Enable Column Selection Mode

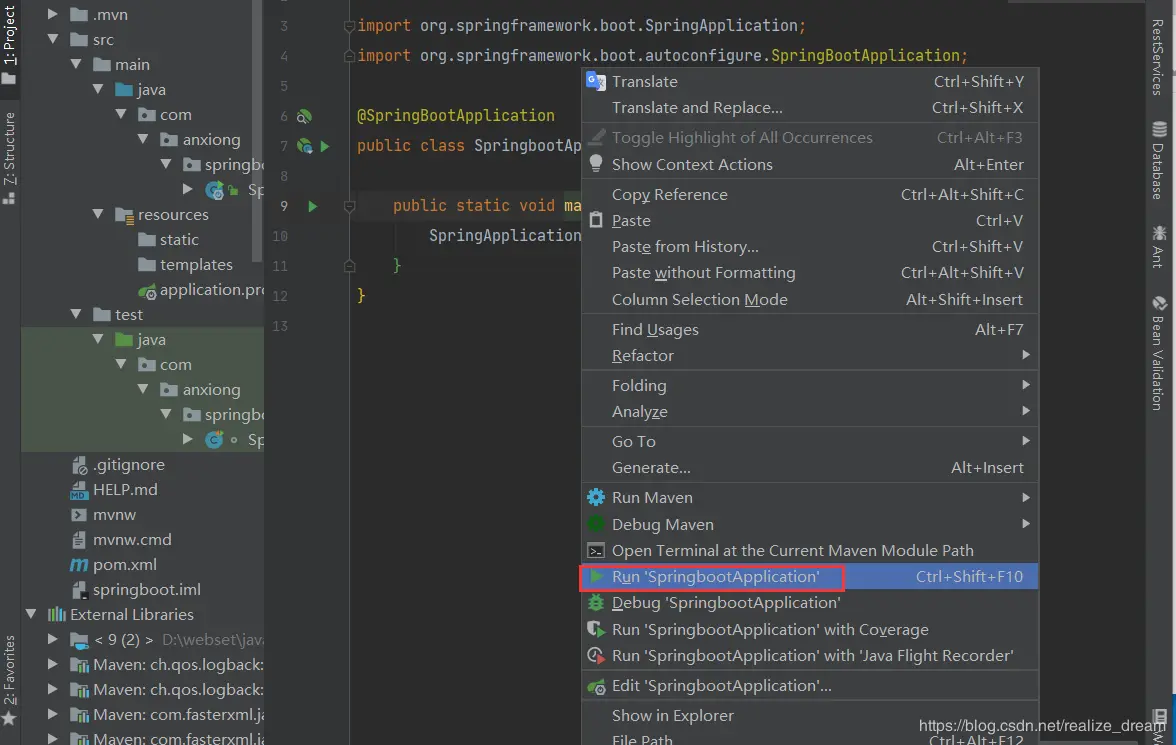810,299
